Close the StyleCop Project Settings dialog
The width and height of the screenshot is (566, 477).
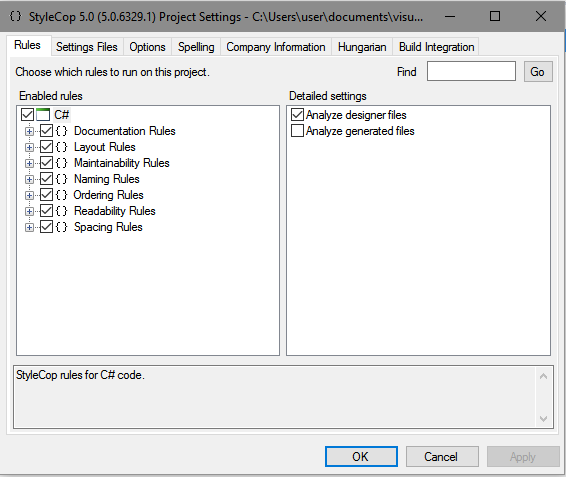pyautogui.click(x=541, y=16)
